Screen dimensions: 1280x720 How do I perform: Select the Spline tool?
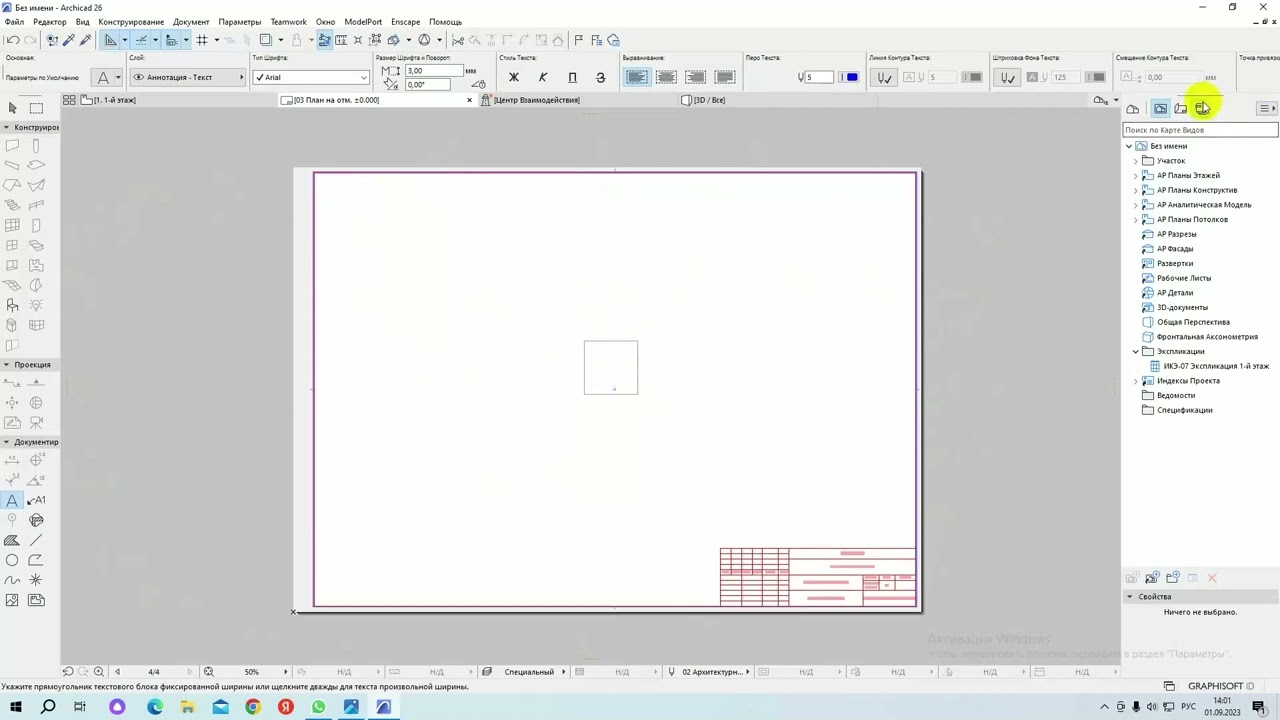12,580
